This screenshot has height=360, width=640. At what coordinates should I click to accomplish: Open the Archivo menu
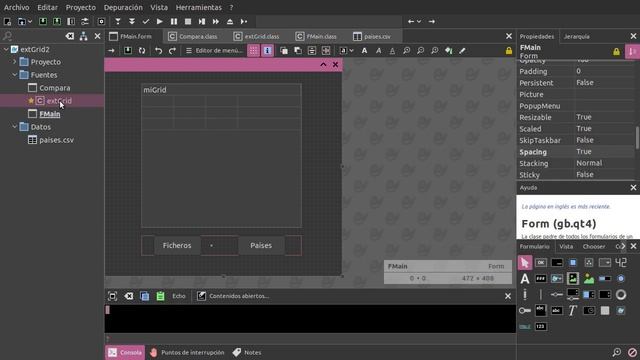[x=16, y=7]
